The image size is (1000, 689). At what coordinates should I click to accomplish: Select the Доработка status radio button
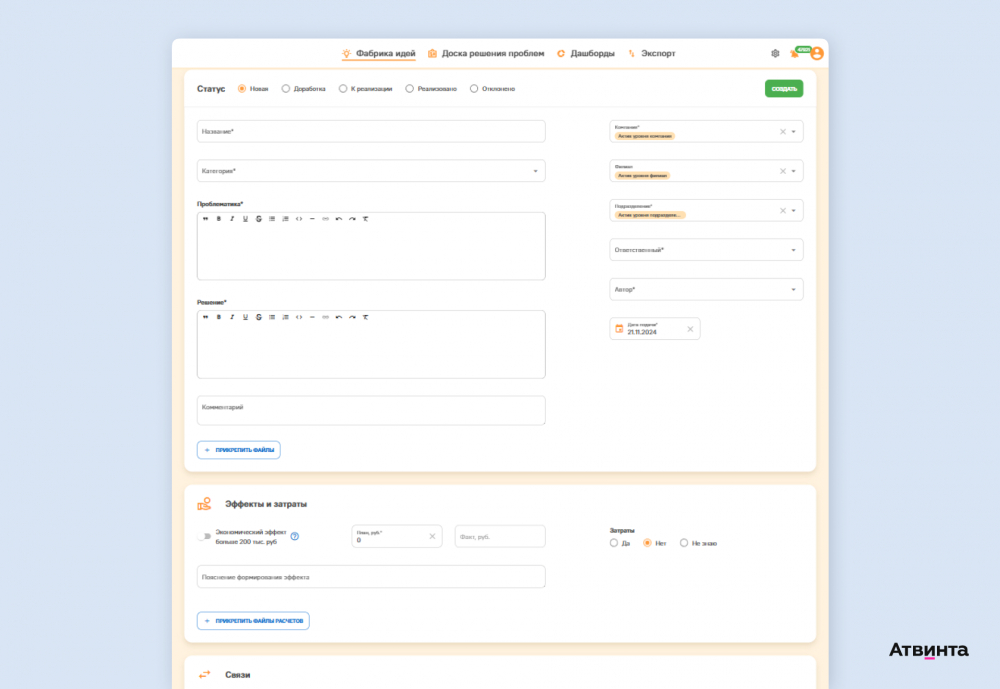tap(286, 89)
